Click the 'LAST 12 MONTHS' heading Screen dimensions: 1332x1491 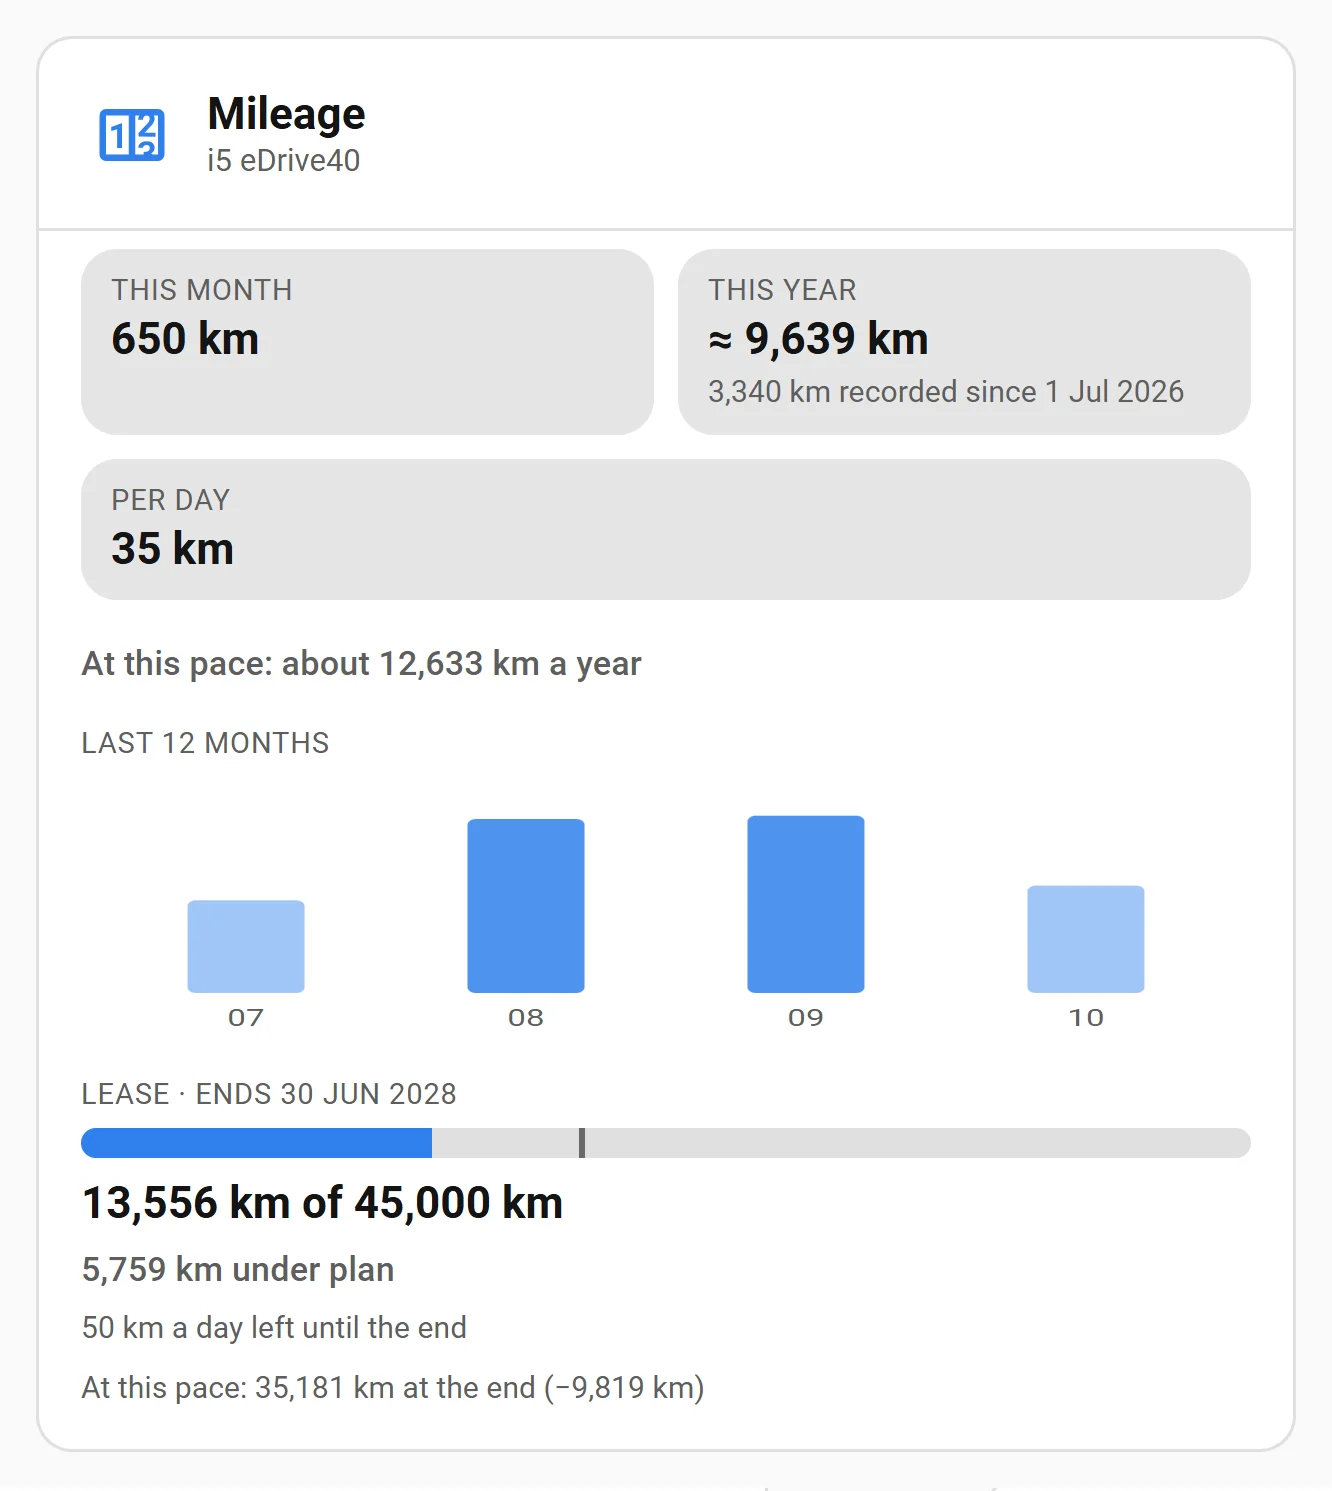pyautogui.click(x=205, y=743)
